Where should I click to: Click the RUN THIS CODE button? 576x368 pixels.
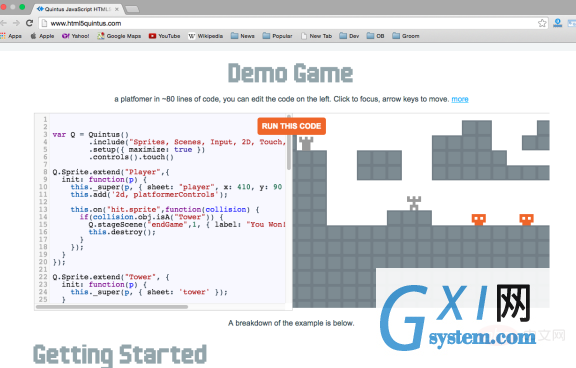(x=291, y=126)
